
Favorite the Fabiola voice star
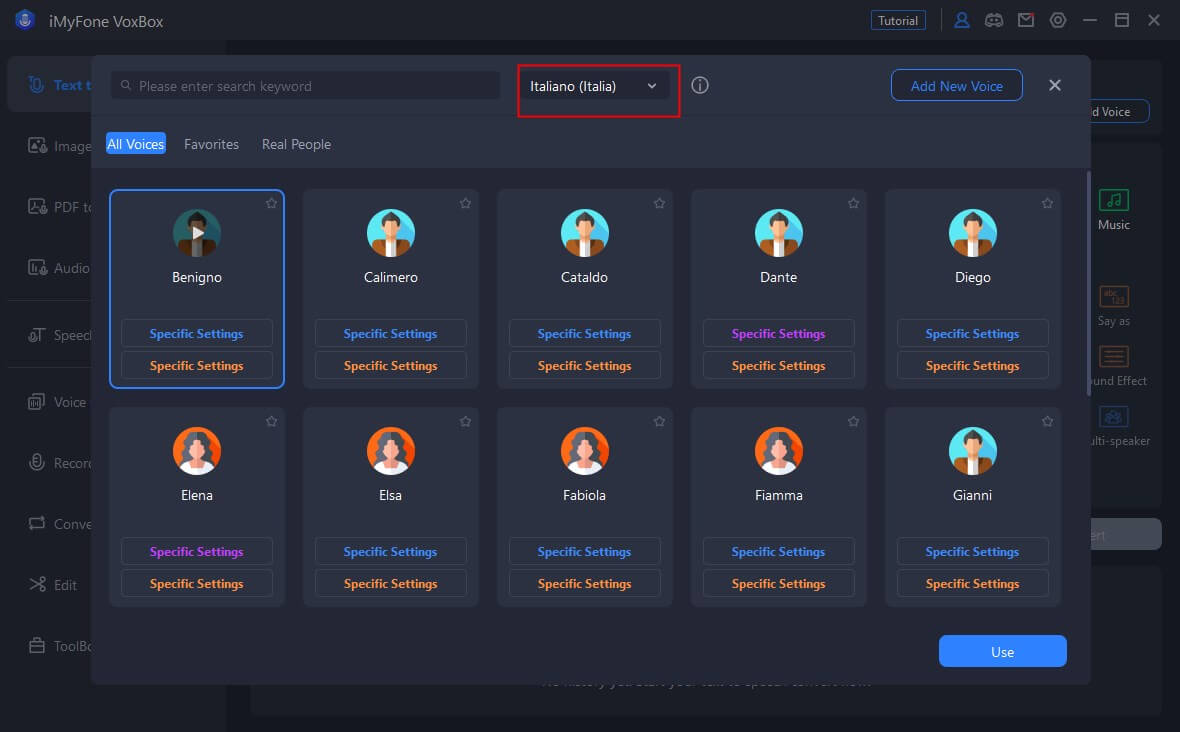(x=659, y=421)
